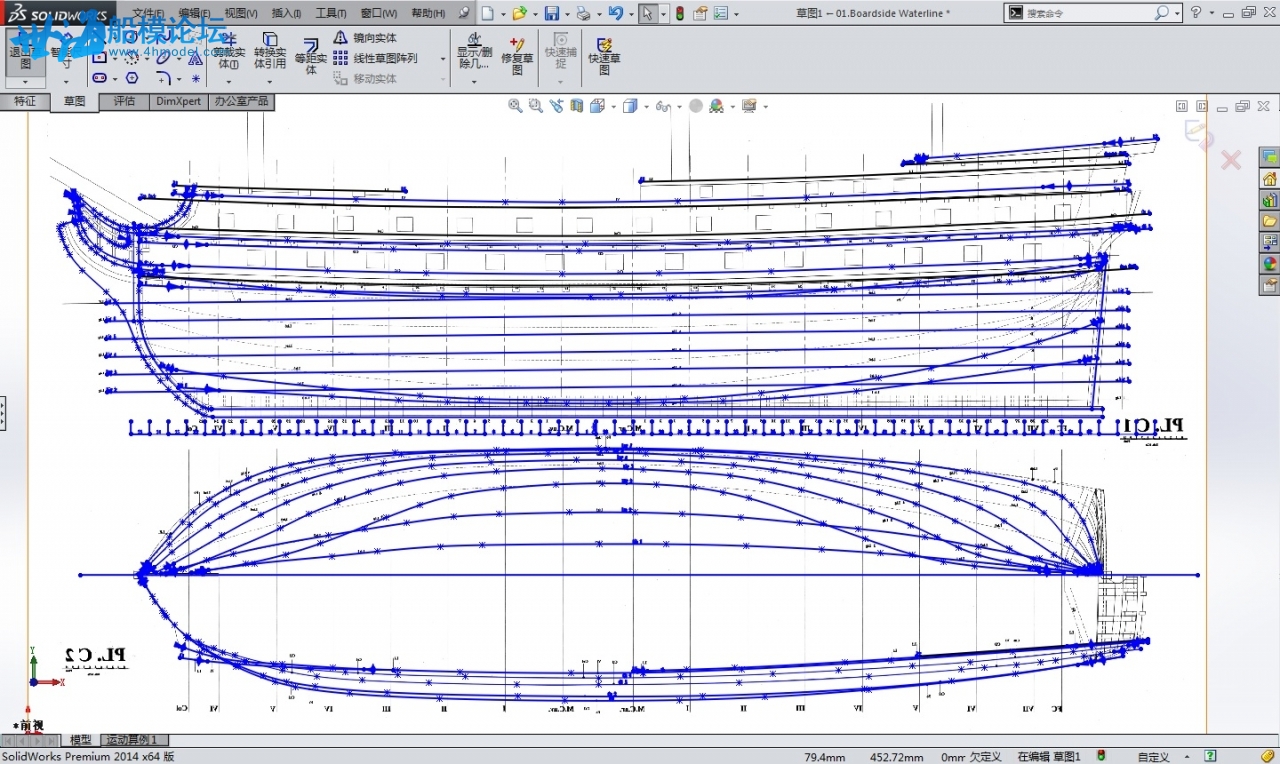1280x764 pixels.
Task: Open the 文件(F) File menu
Action: [148, 13]
